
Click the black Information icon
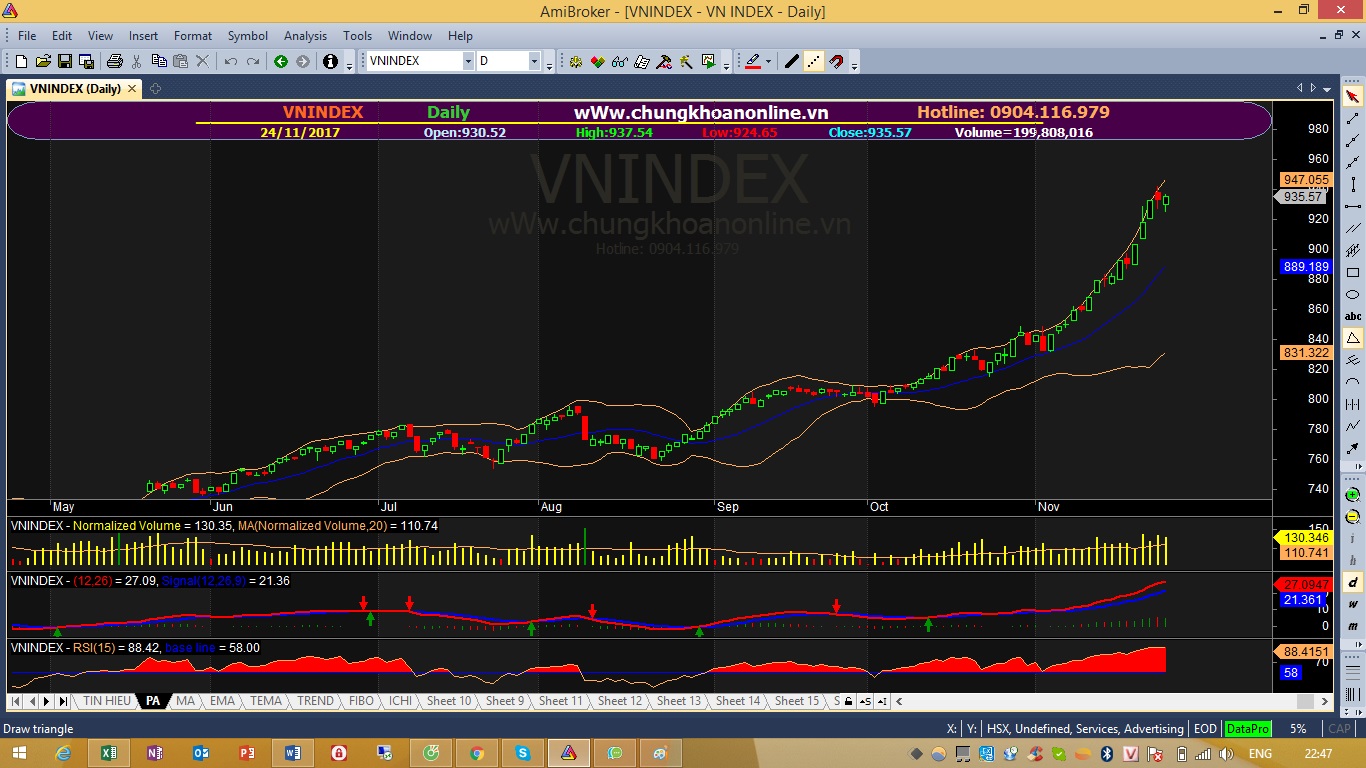(331, 62)
